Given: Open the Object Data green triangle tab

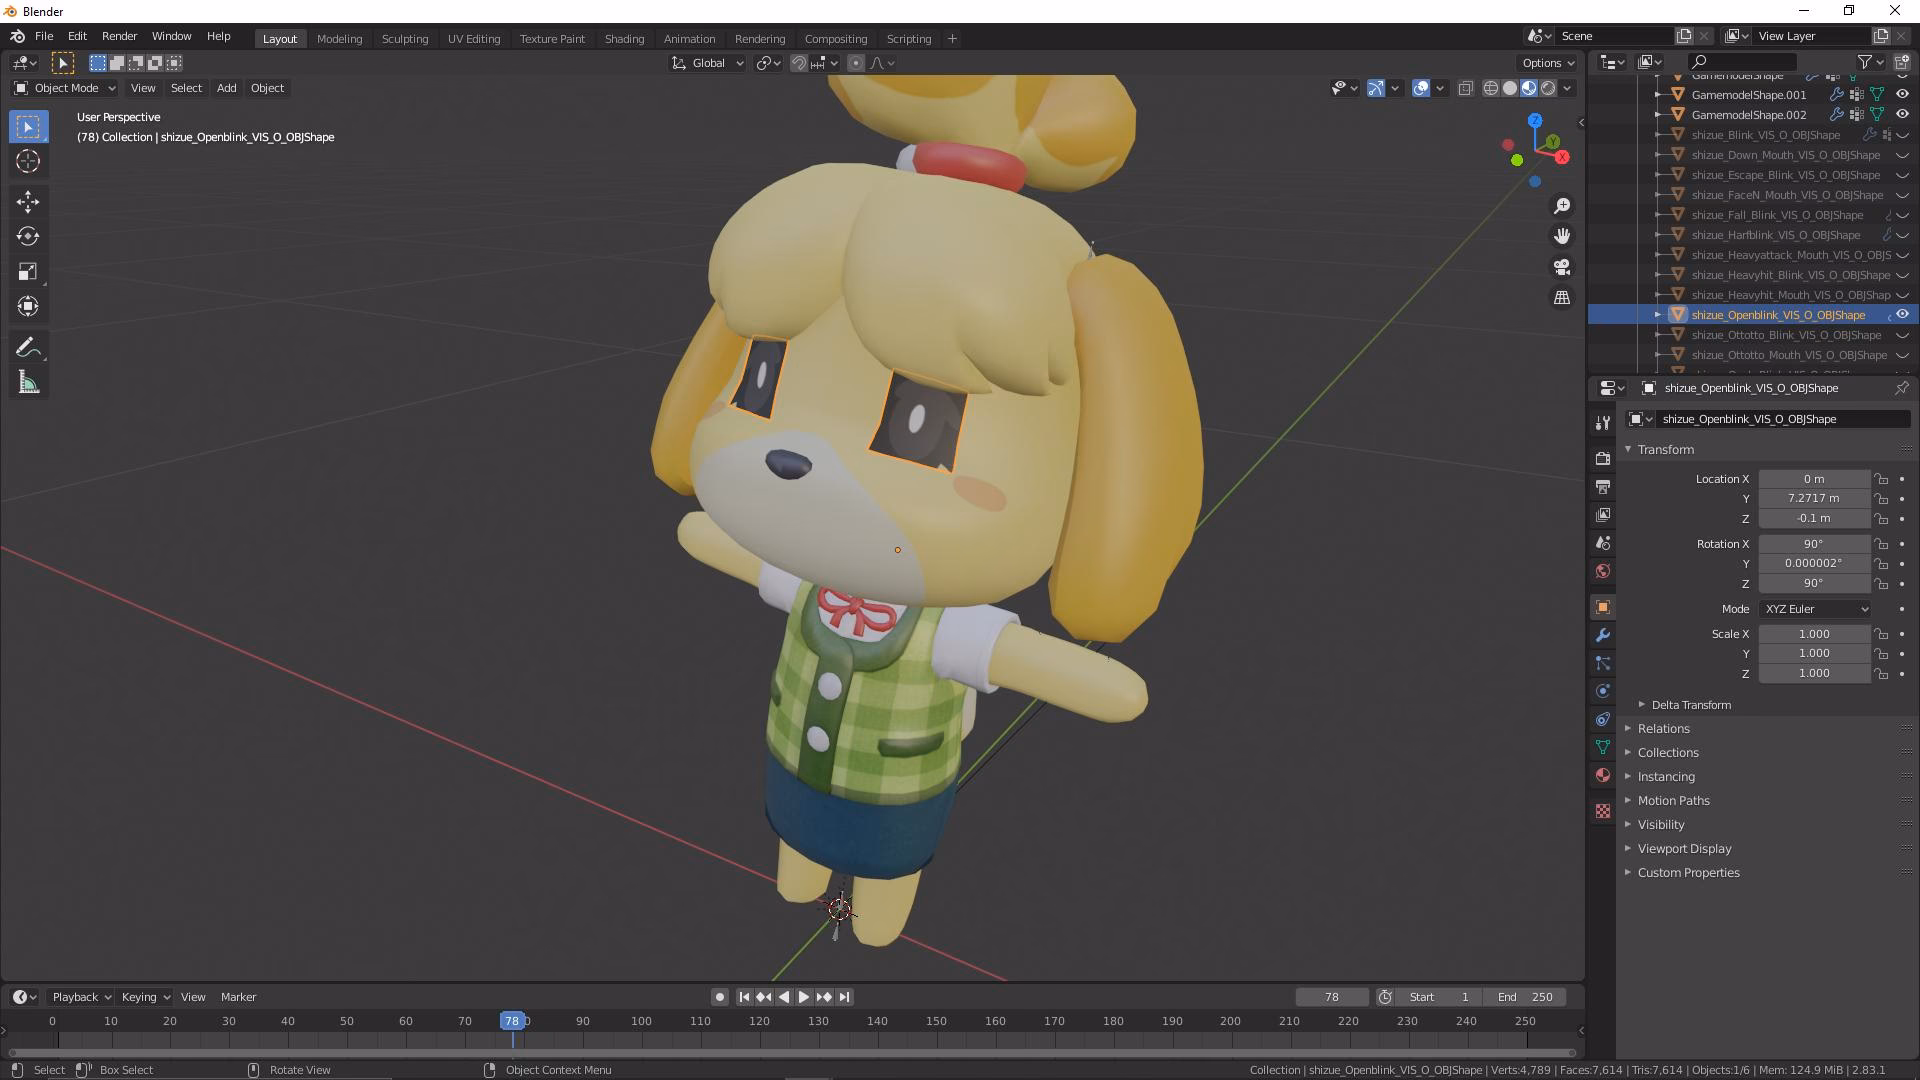Looking at the screenshot, I should [1603, 747].
